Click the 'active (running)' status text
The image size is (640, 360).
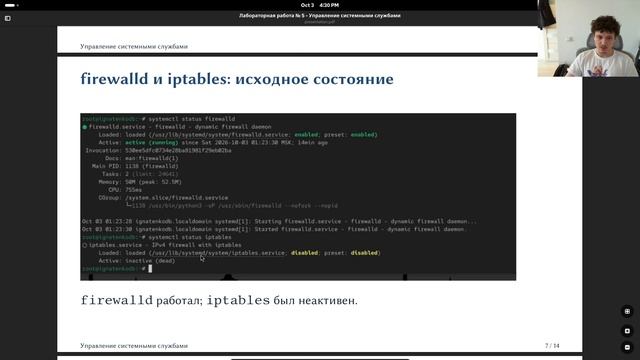(x=152, y=143)
